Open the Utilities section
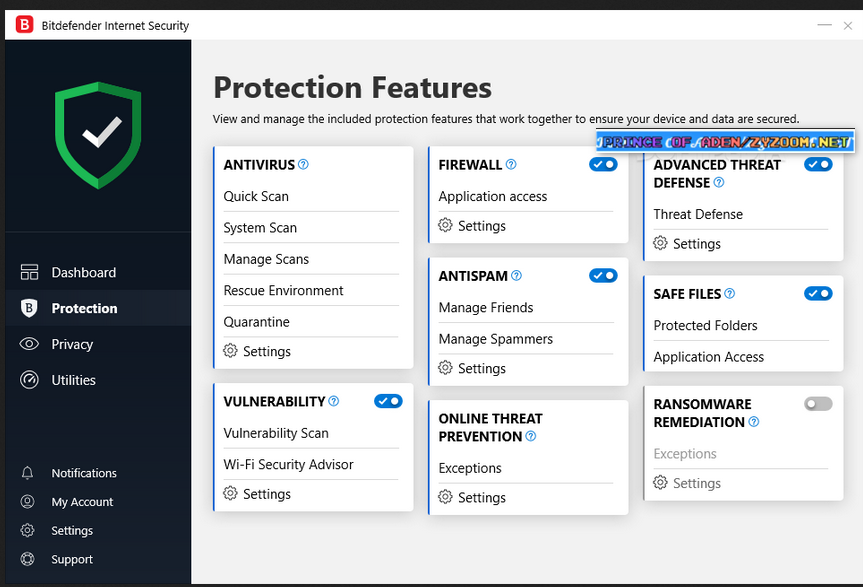863x587 pixels. point(98,380)
